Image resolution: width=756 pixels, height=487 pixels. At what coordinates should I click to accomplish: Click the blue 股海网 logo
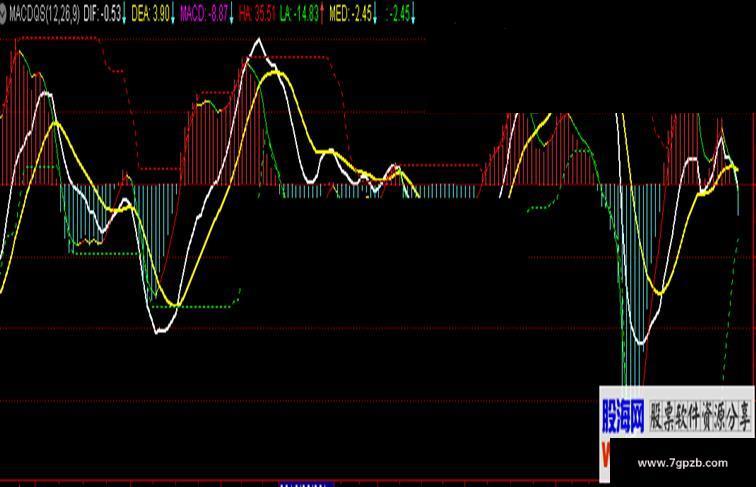(x=623, y=417)
